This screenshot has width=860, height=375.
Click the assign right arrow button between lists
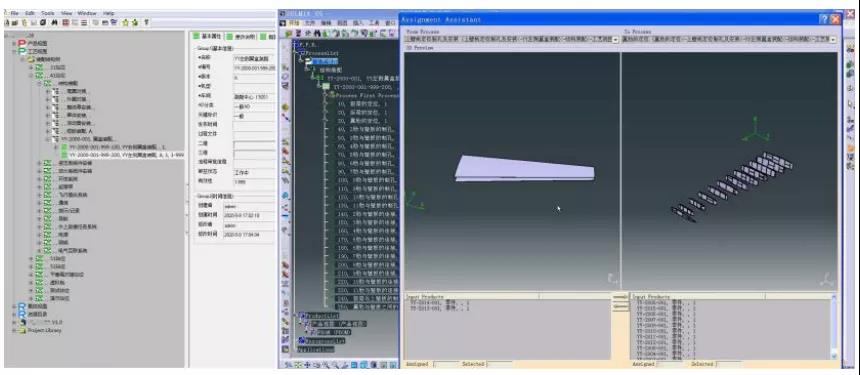620,297
